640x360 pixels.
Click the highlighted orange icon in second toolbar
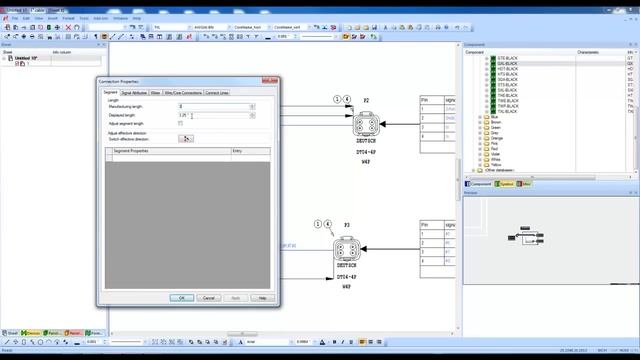(104, 37)
